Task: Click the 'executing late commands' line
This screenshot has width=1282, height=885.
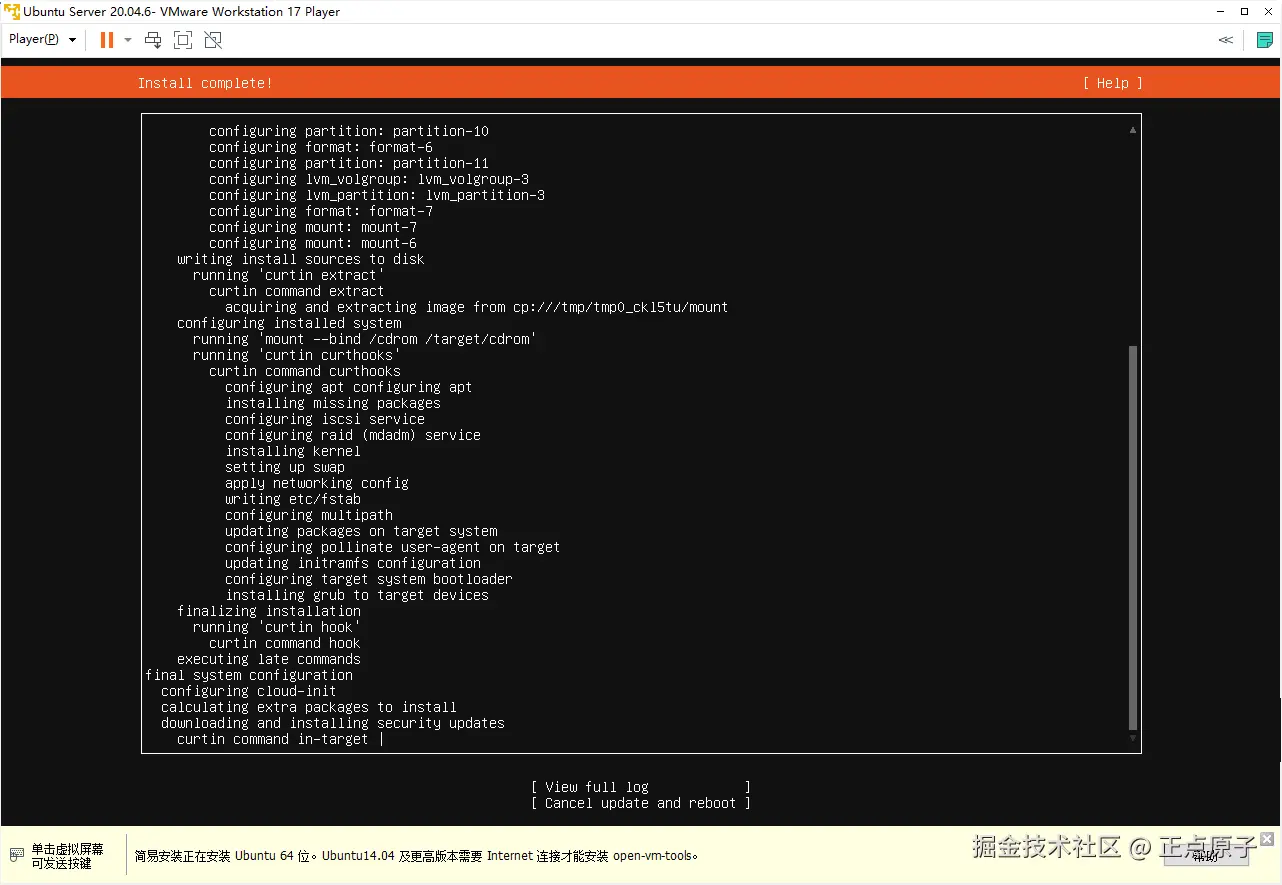Action: 269,659
